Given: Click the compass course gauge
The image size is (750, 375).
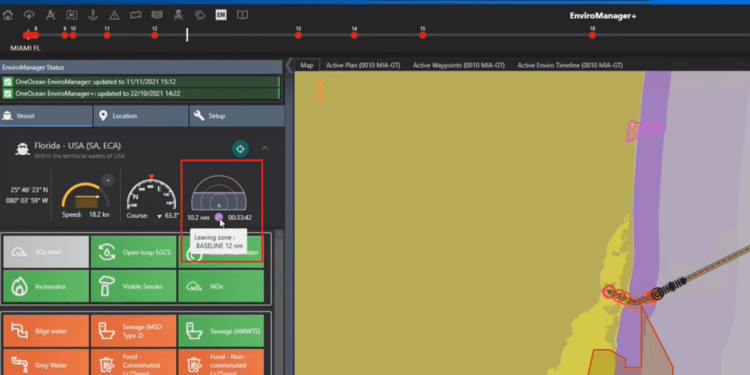Looking at the screenshot, I should coord(151,192).
